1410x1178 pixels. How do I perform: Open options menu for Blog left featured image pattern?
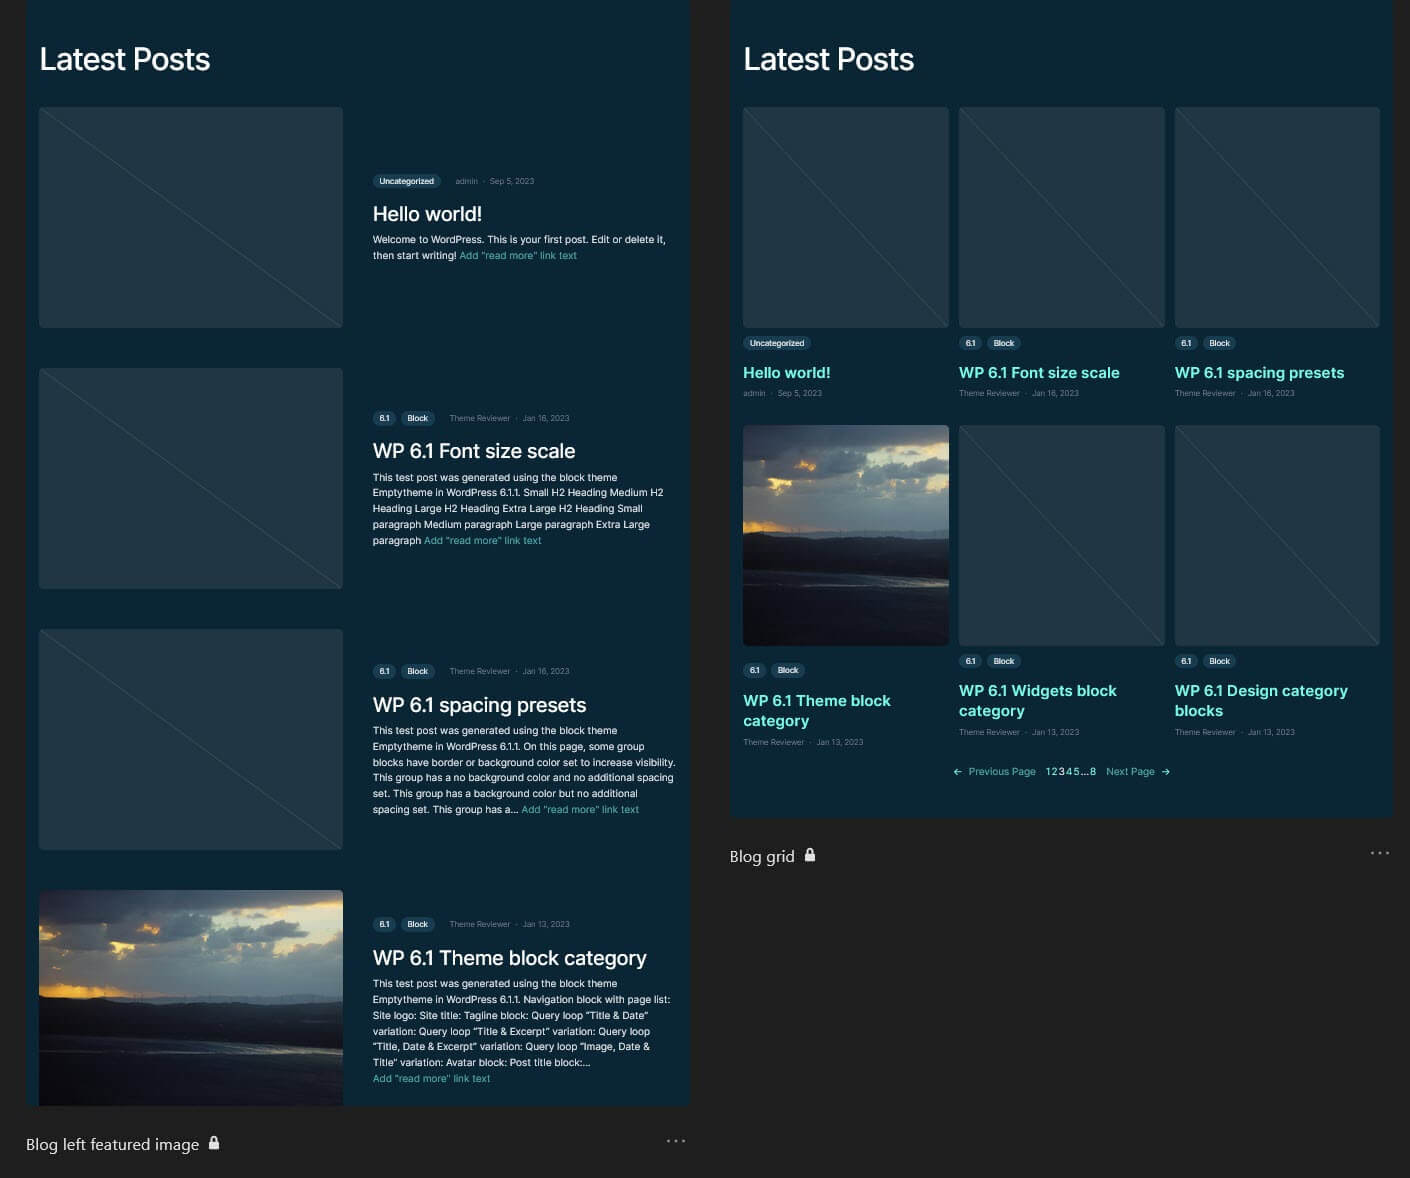coord(676,1141)
